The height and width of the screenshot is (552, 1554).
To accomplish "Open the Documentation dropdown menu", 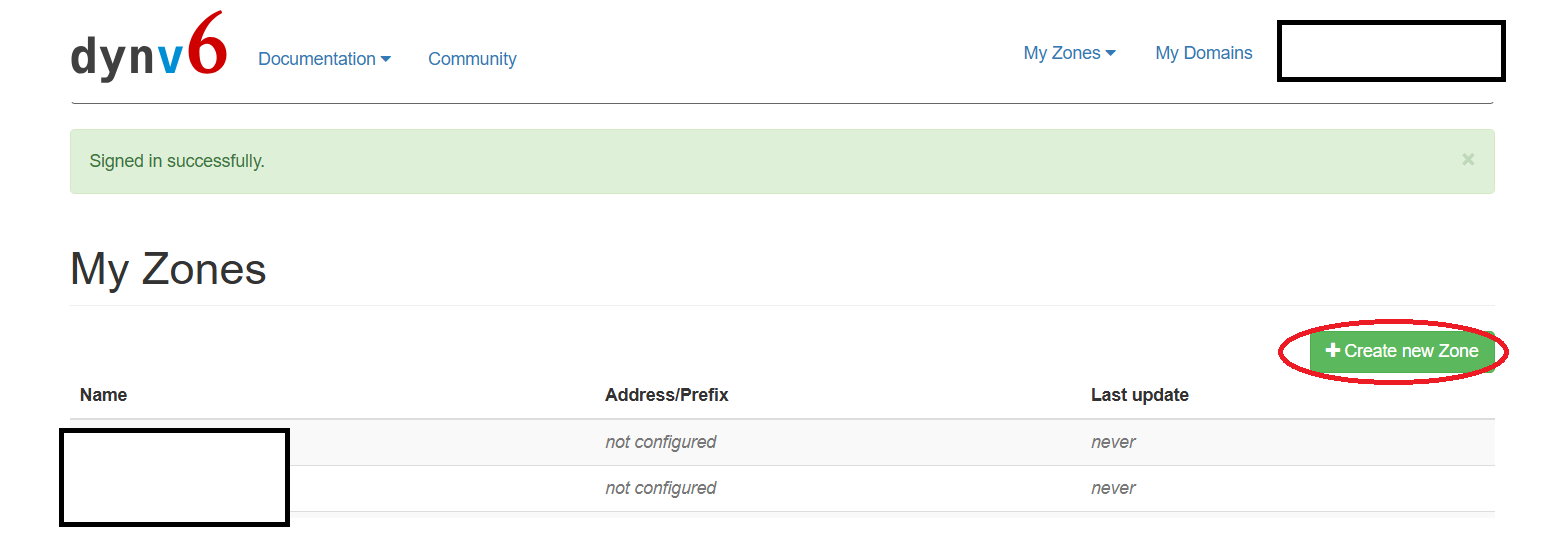I will point(324,59).
